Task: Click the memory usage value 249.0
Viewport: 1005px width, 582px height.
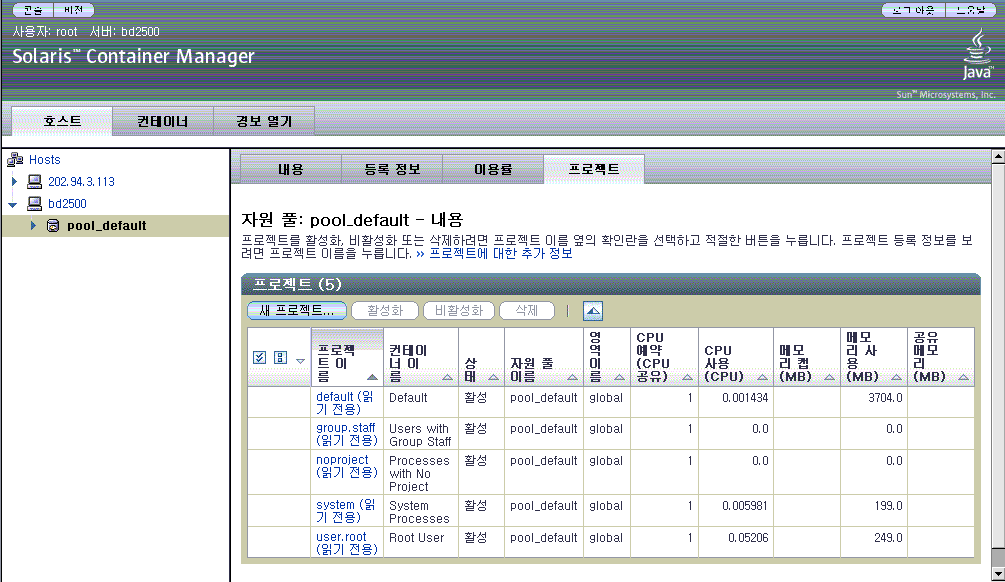Action: pyautogui.click(x=888, y=538)
